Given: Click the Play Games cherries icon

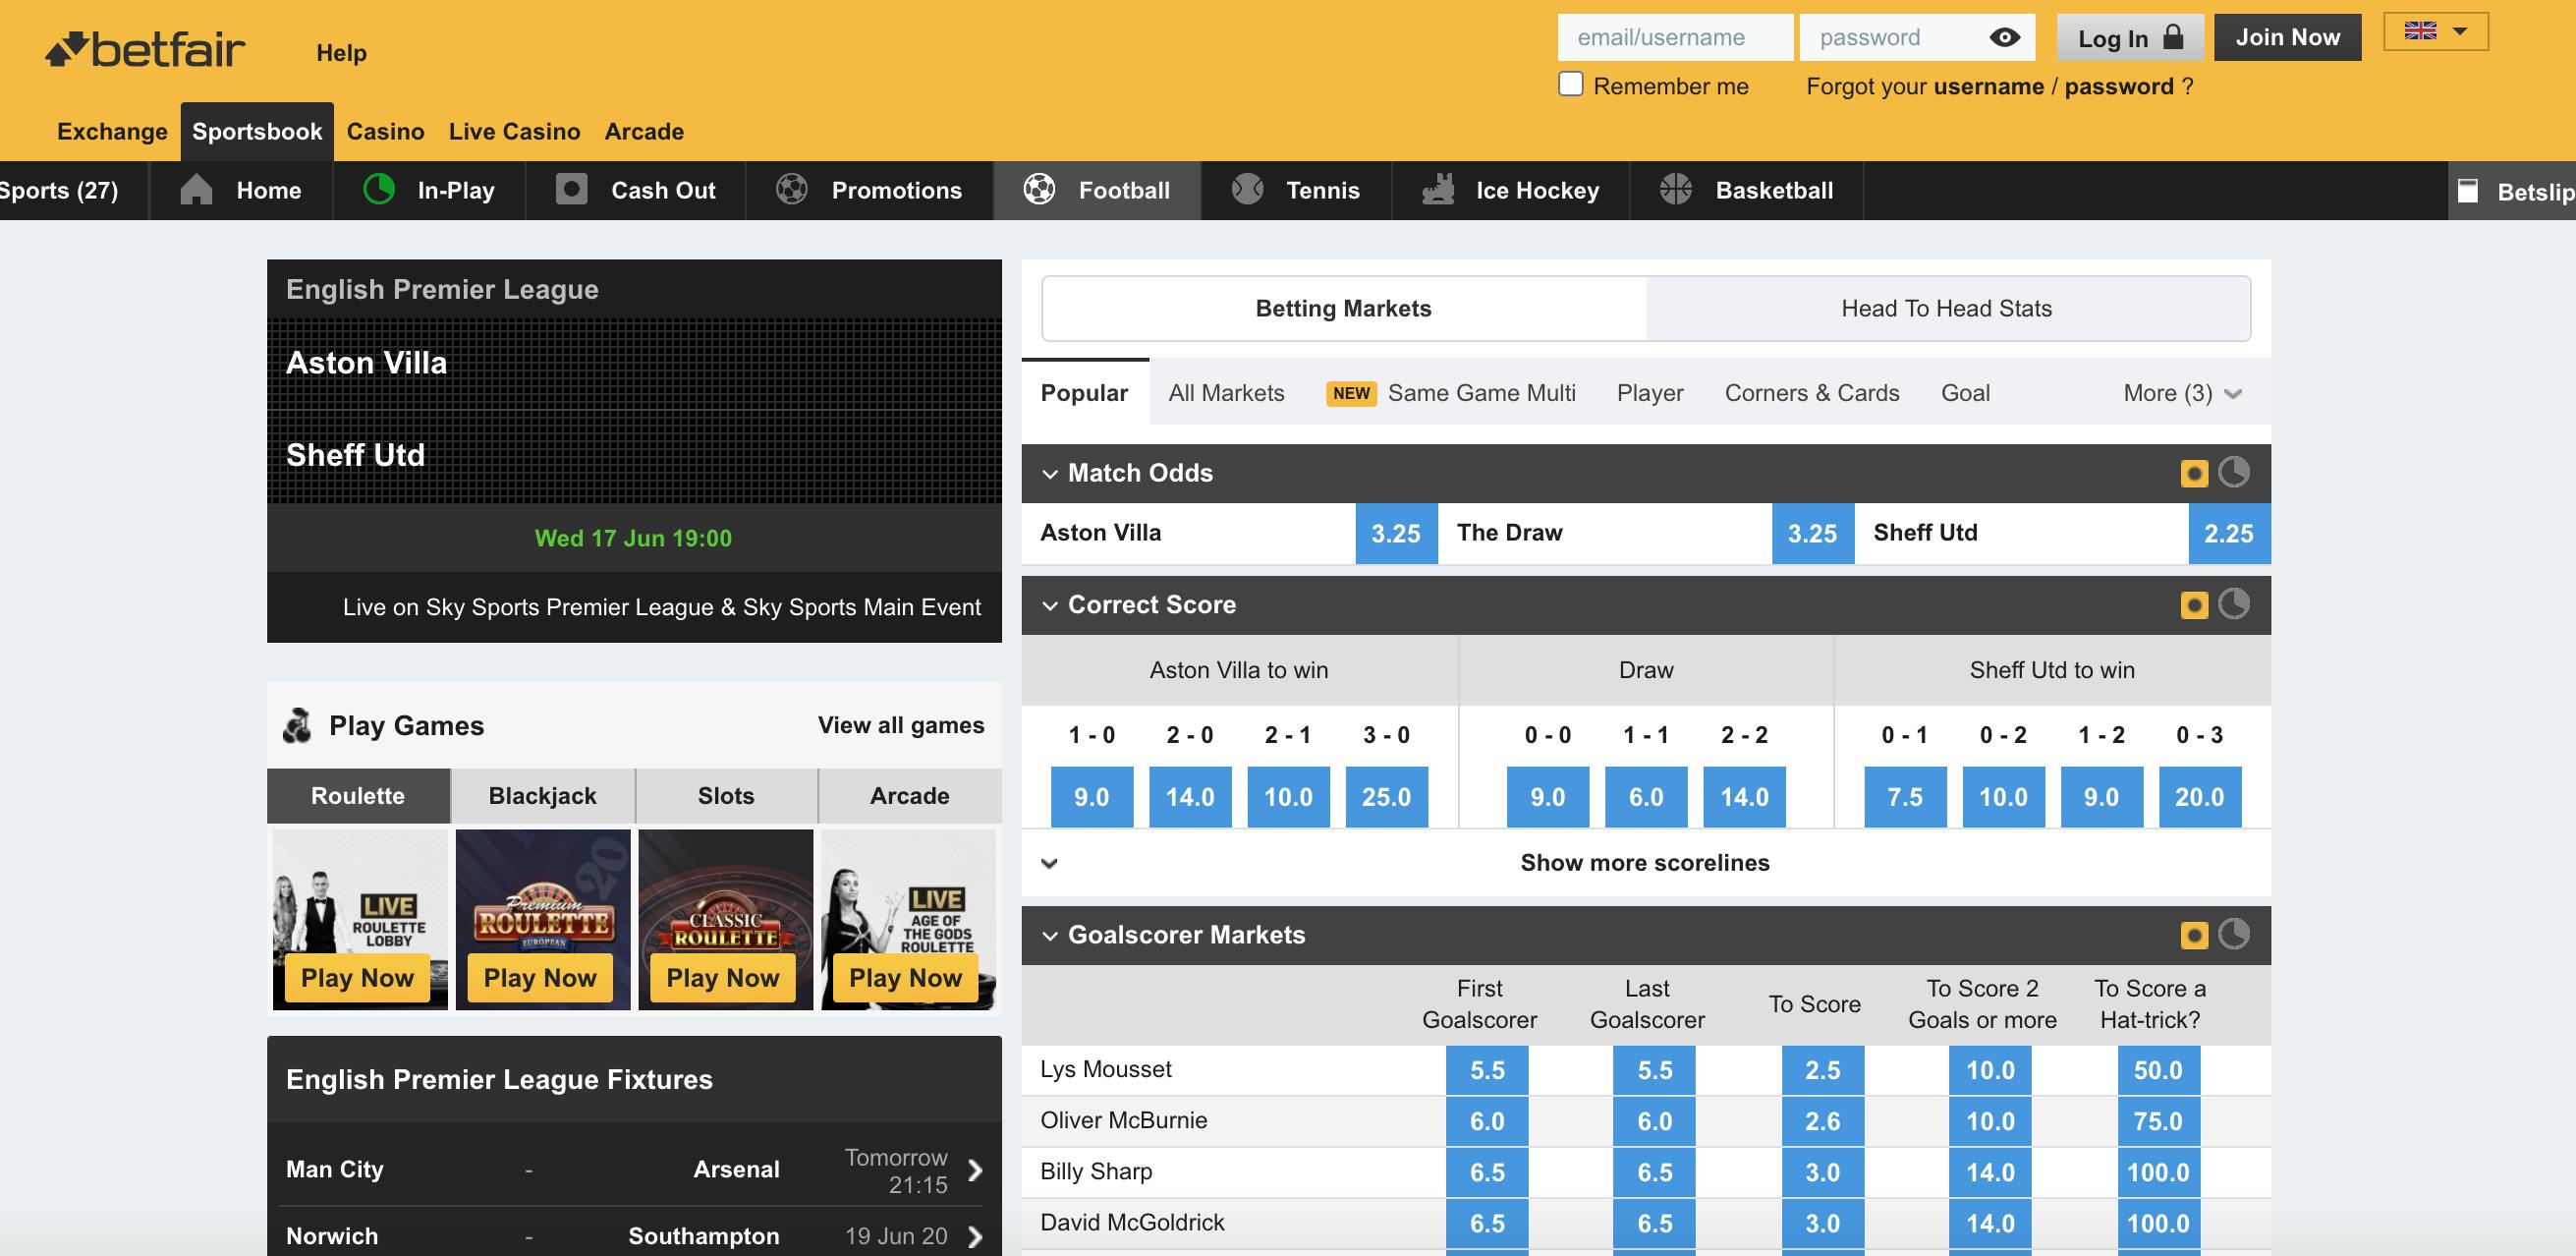Looking at the screenshot, I should tap(297, 725).
